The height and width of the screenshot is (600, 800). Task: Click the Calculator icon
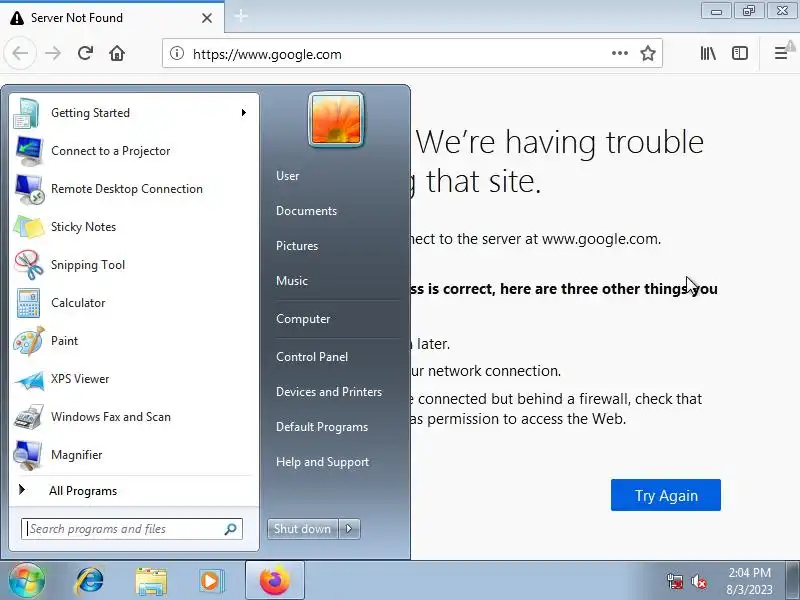[29, 303]
